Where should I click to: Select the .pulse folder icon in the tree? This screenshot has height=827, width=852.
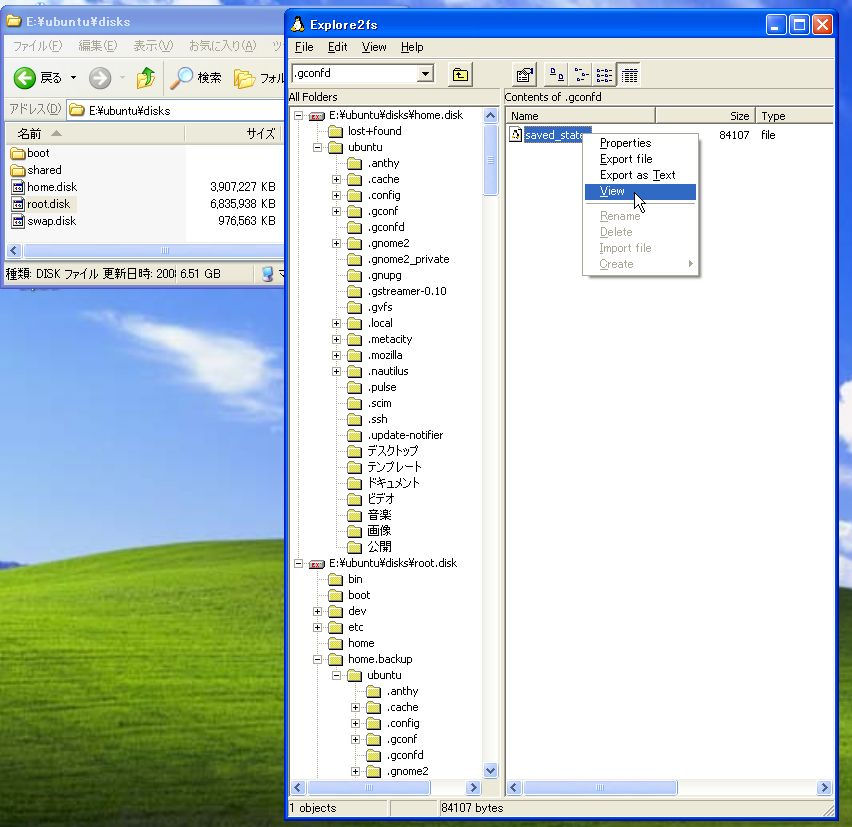pos(354,387)
